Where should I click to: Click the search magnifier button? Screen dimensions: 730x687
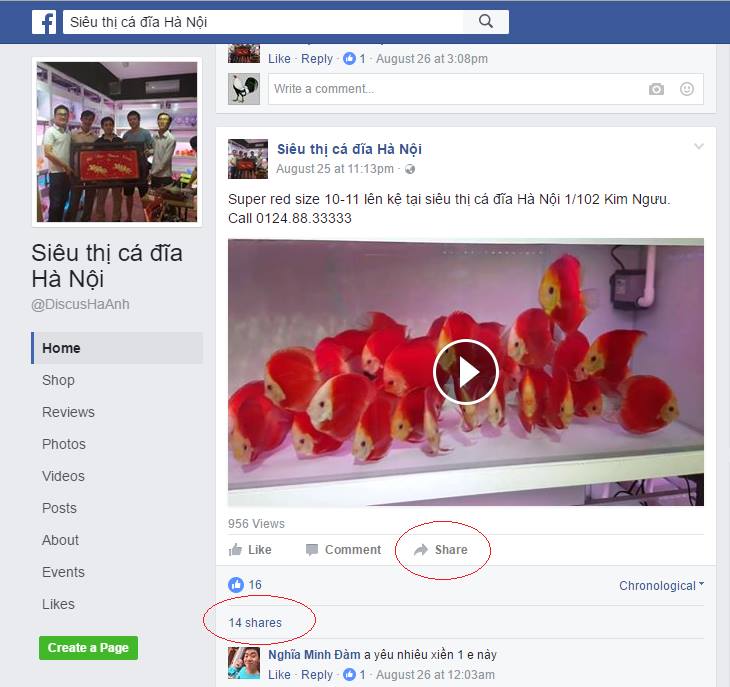pos(486,21)
